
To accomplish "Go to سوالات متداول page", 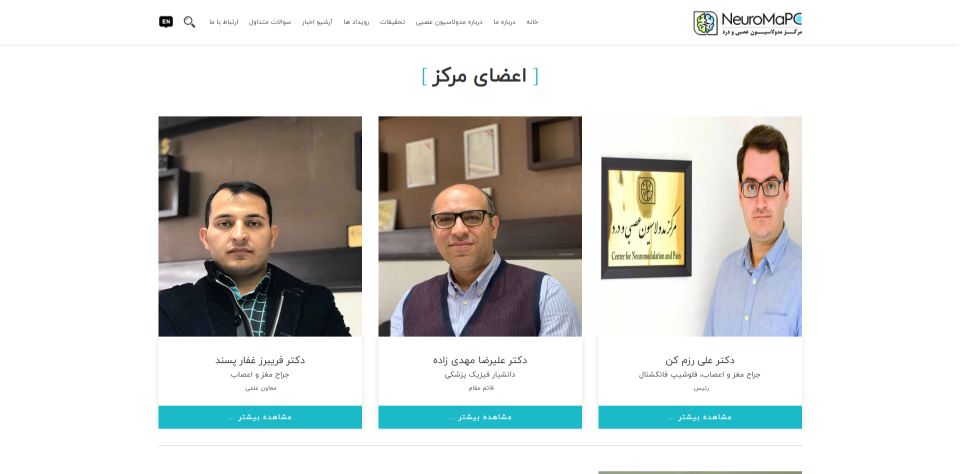I will 270,22.
